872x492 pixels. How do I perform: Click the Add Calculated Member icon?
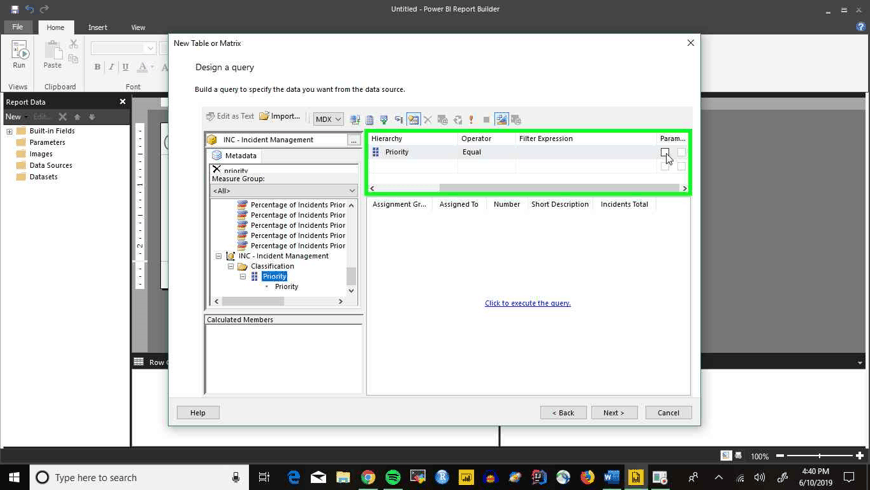click(x=369, y=120)
